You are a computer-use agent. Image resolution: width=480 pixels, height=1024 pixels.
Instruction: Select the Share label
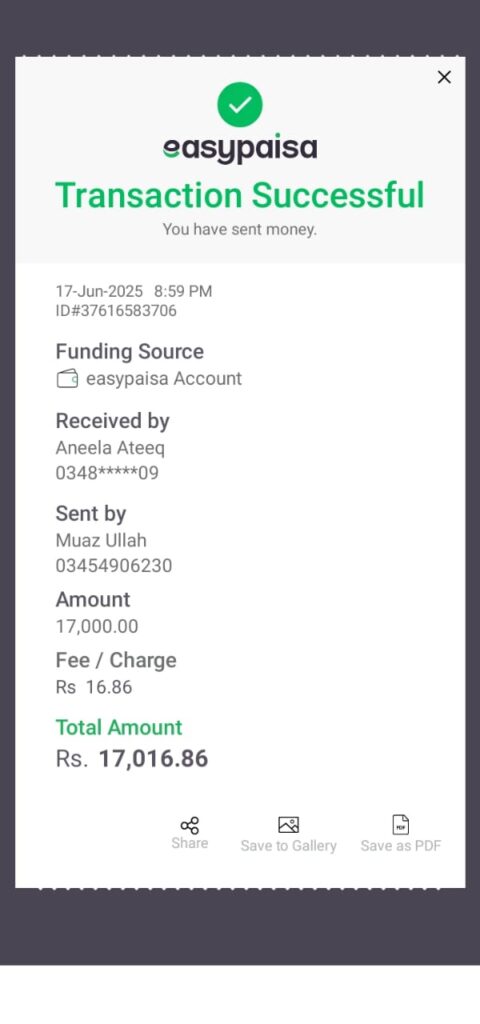coord(190,843)
